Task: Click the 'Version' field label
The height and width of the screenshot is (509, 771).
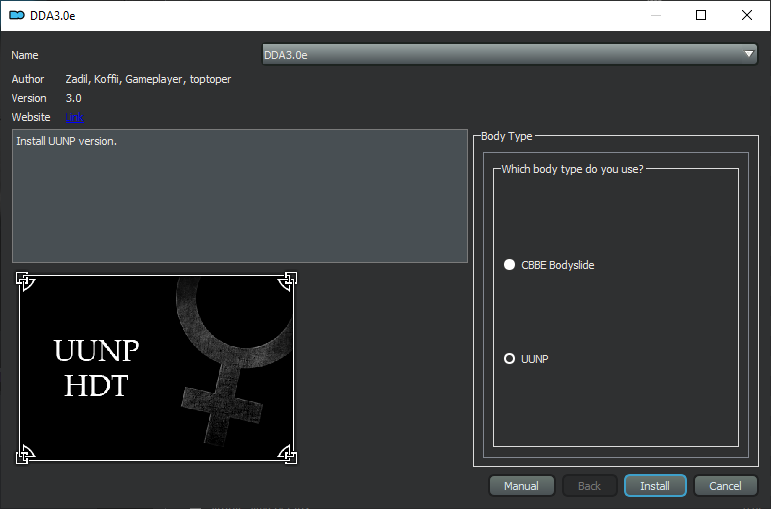Action: point(29,98)
